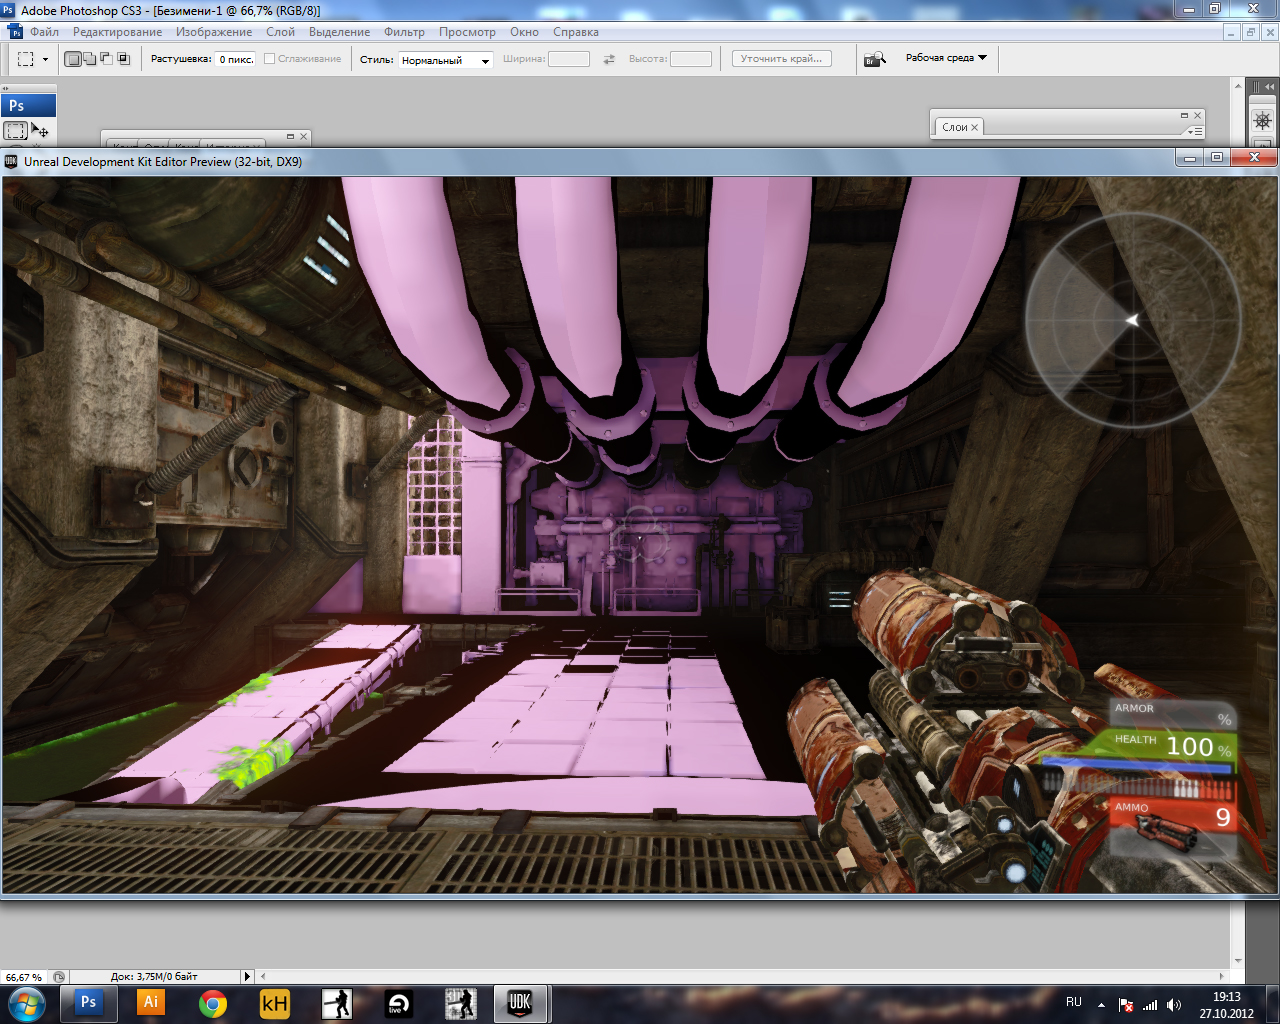1280x1024 pixels.
Task: Minimize the Unreal Development Kit preview window
Action: tap(1190, 157)
